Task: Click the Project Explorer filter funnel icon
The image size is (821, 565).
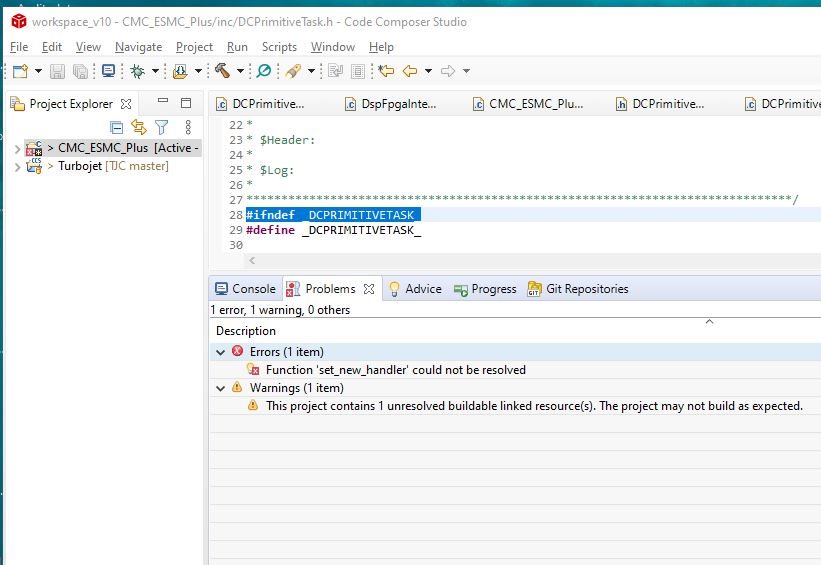Action: 161,127
